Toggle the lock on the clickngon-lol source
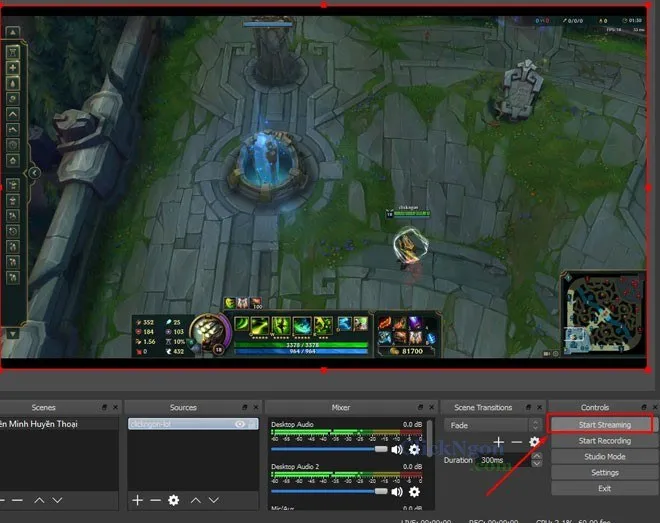 point(253,424)
